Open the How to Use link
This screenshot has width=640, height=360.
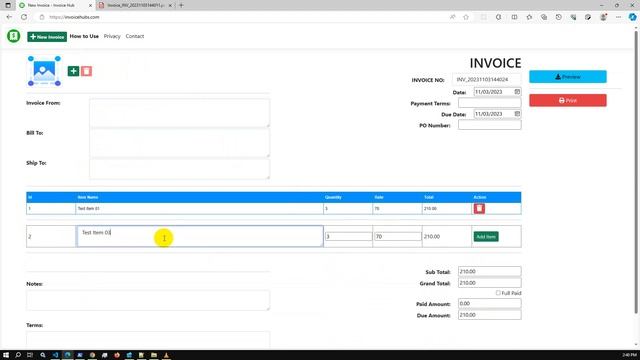84,36
